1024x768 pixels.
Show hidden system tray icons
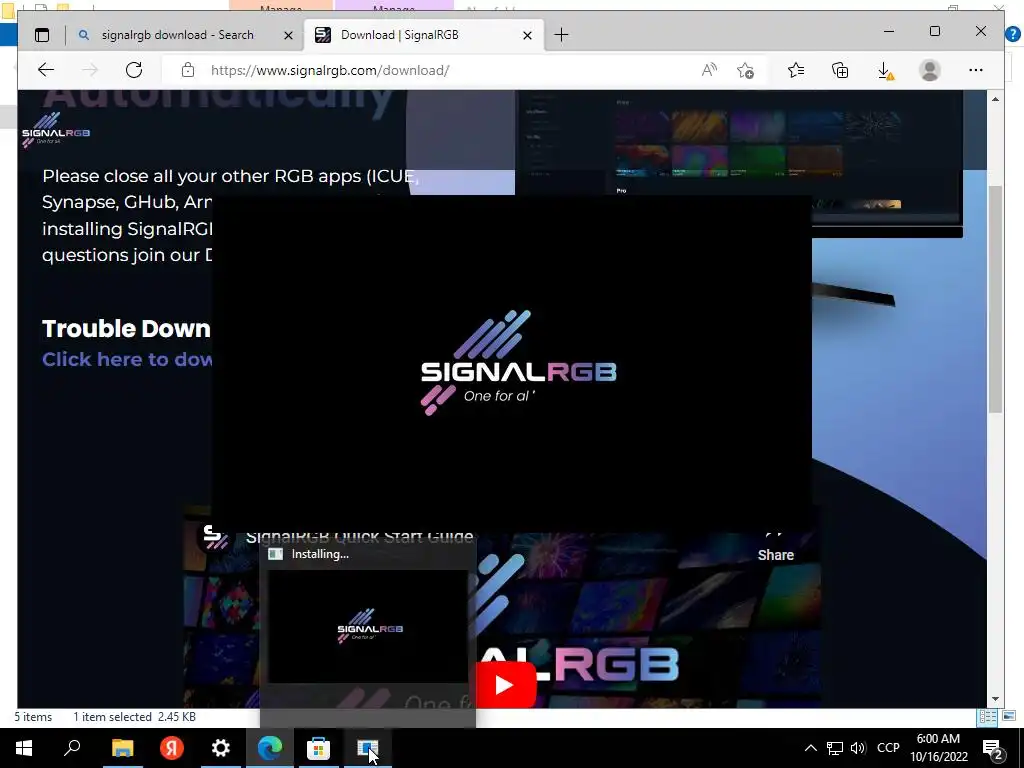point(810,748)
